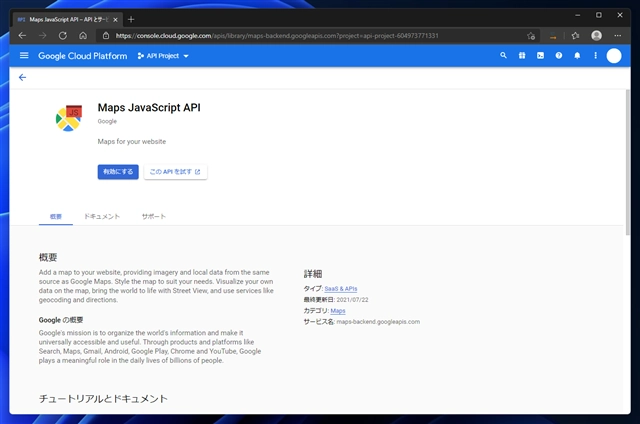The height and width of the screenshot is (424, 640).
Task: Click the Google Cloud Platform logo text
Action: 82,56
